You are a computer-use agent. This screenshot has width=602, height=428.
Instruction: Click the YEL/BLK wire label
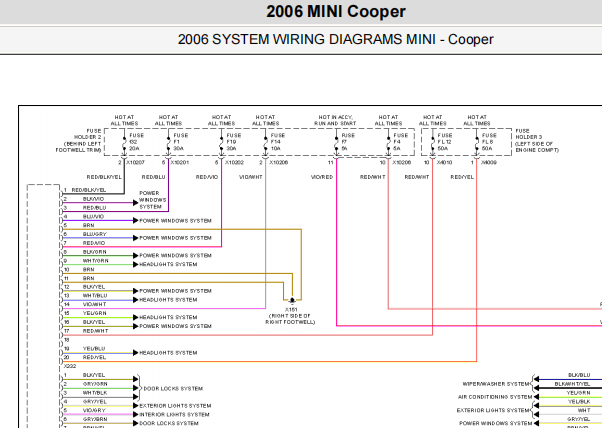579,402
